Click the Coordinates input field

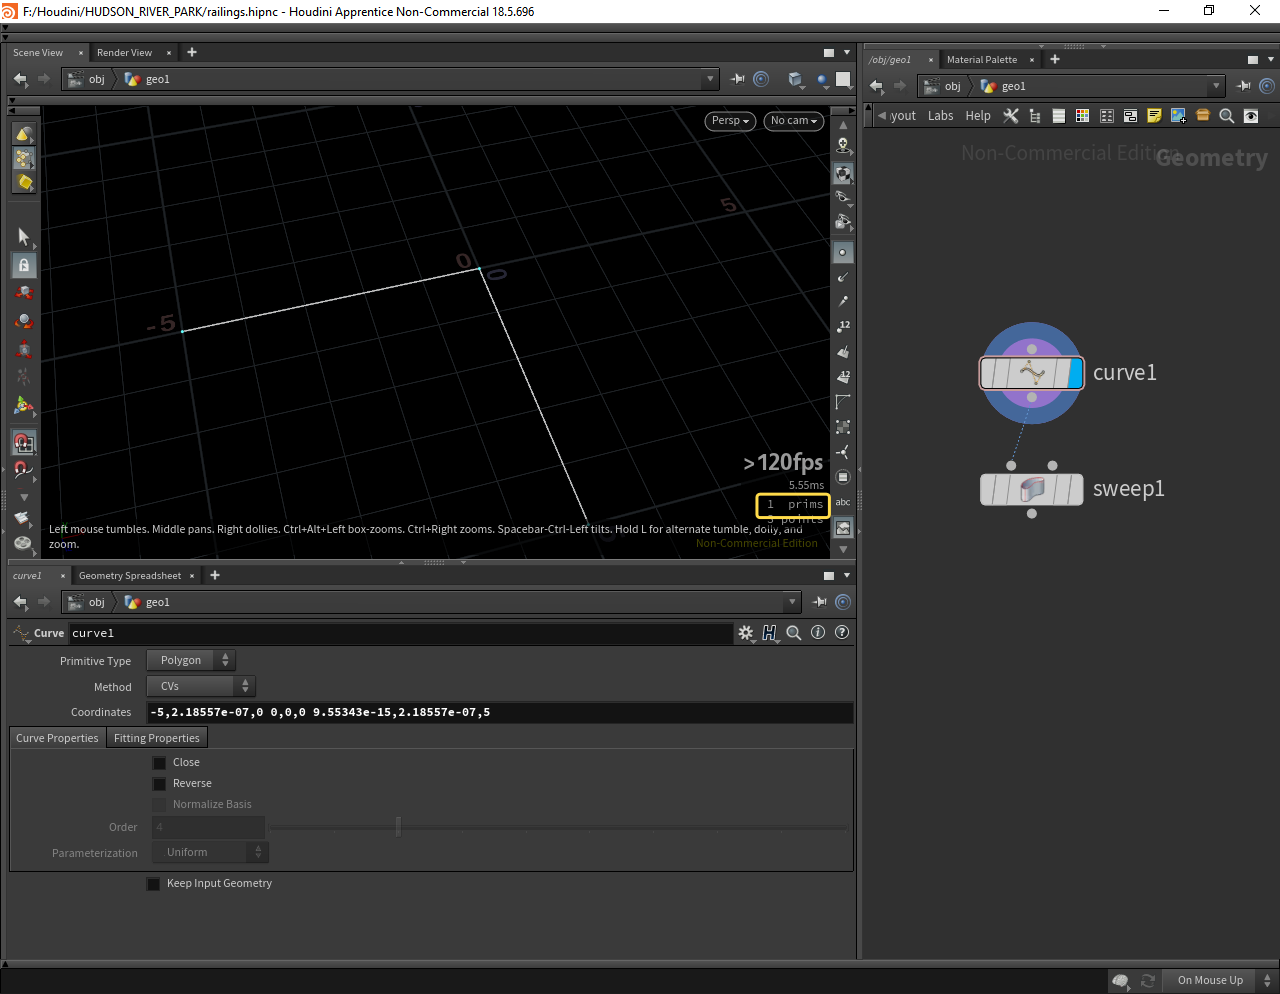coord(500,713)
